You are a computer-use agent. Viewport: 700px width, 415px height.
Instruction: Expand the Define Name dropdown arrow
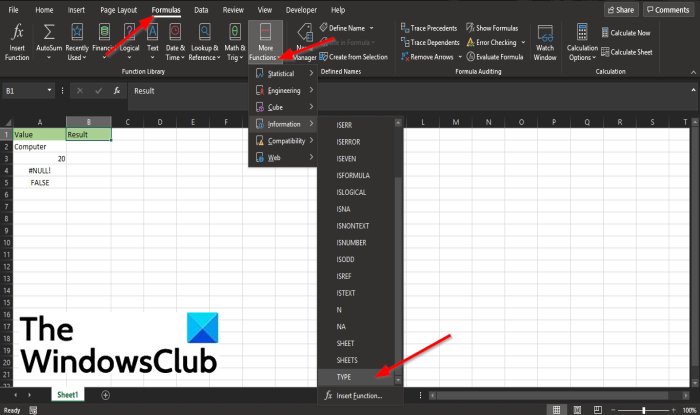[x=371, y=28]
